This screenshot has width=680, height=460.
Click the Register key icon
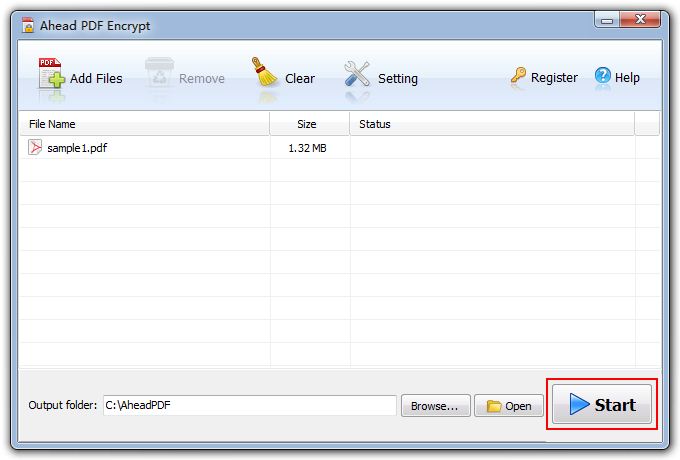518,75
